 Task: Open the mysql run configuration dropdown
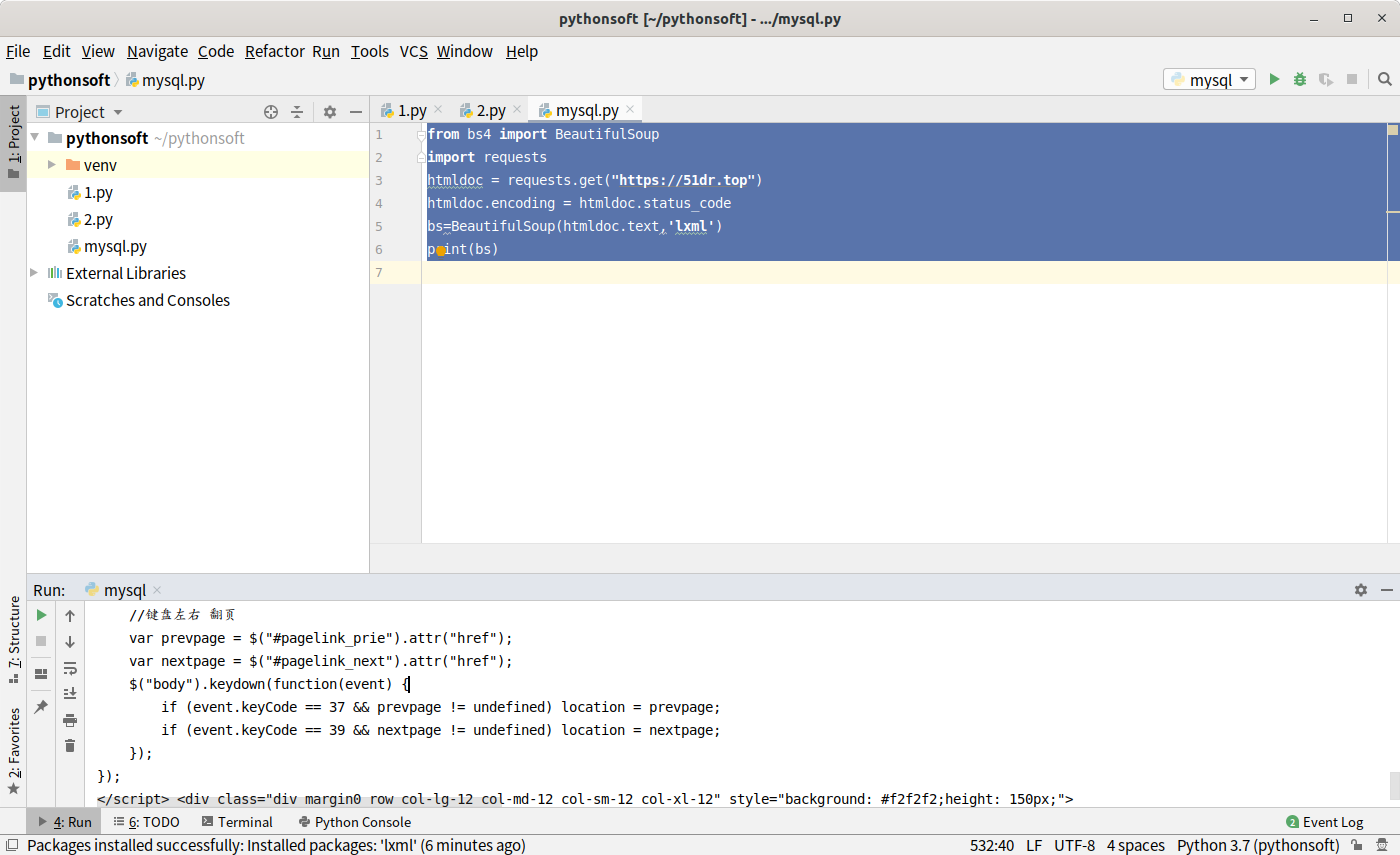point(1209,79)
